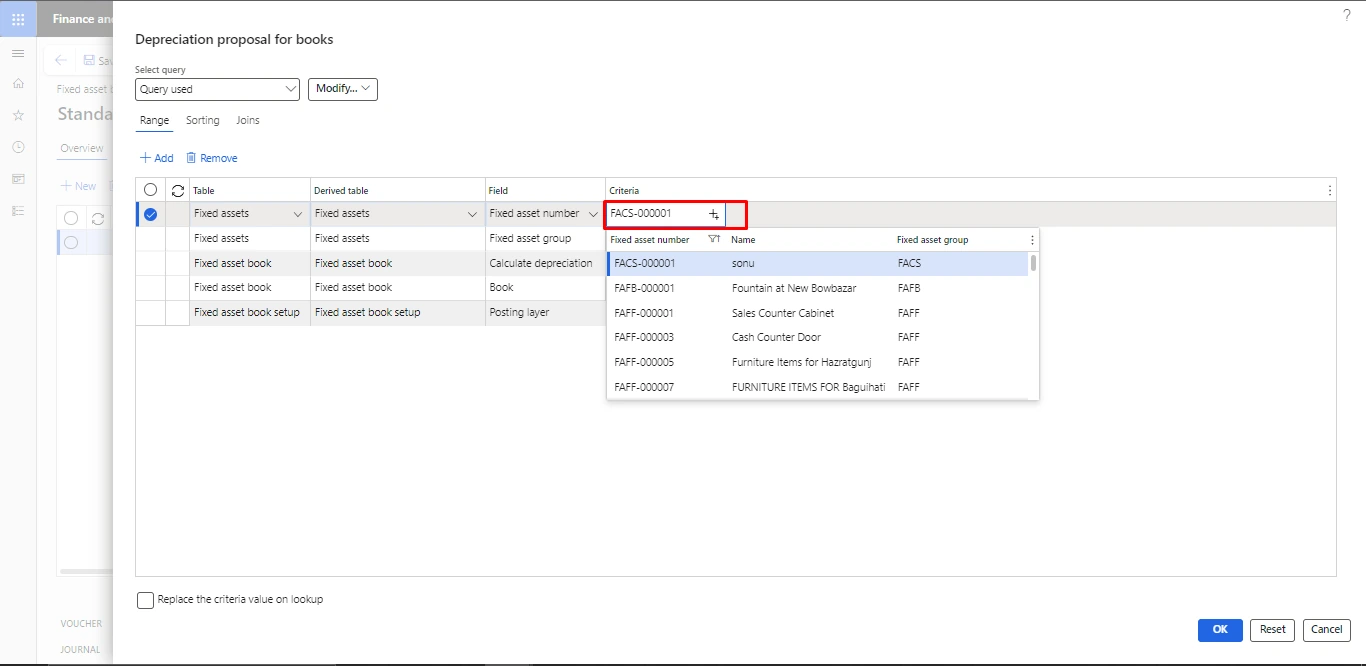Switch to the Sorting tab
Screen dimensions: 1366x666
(x=203, y=120)
